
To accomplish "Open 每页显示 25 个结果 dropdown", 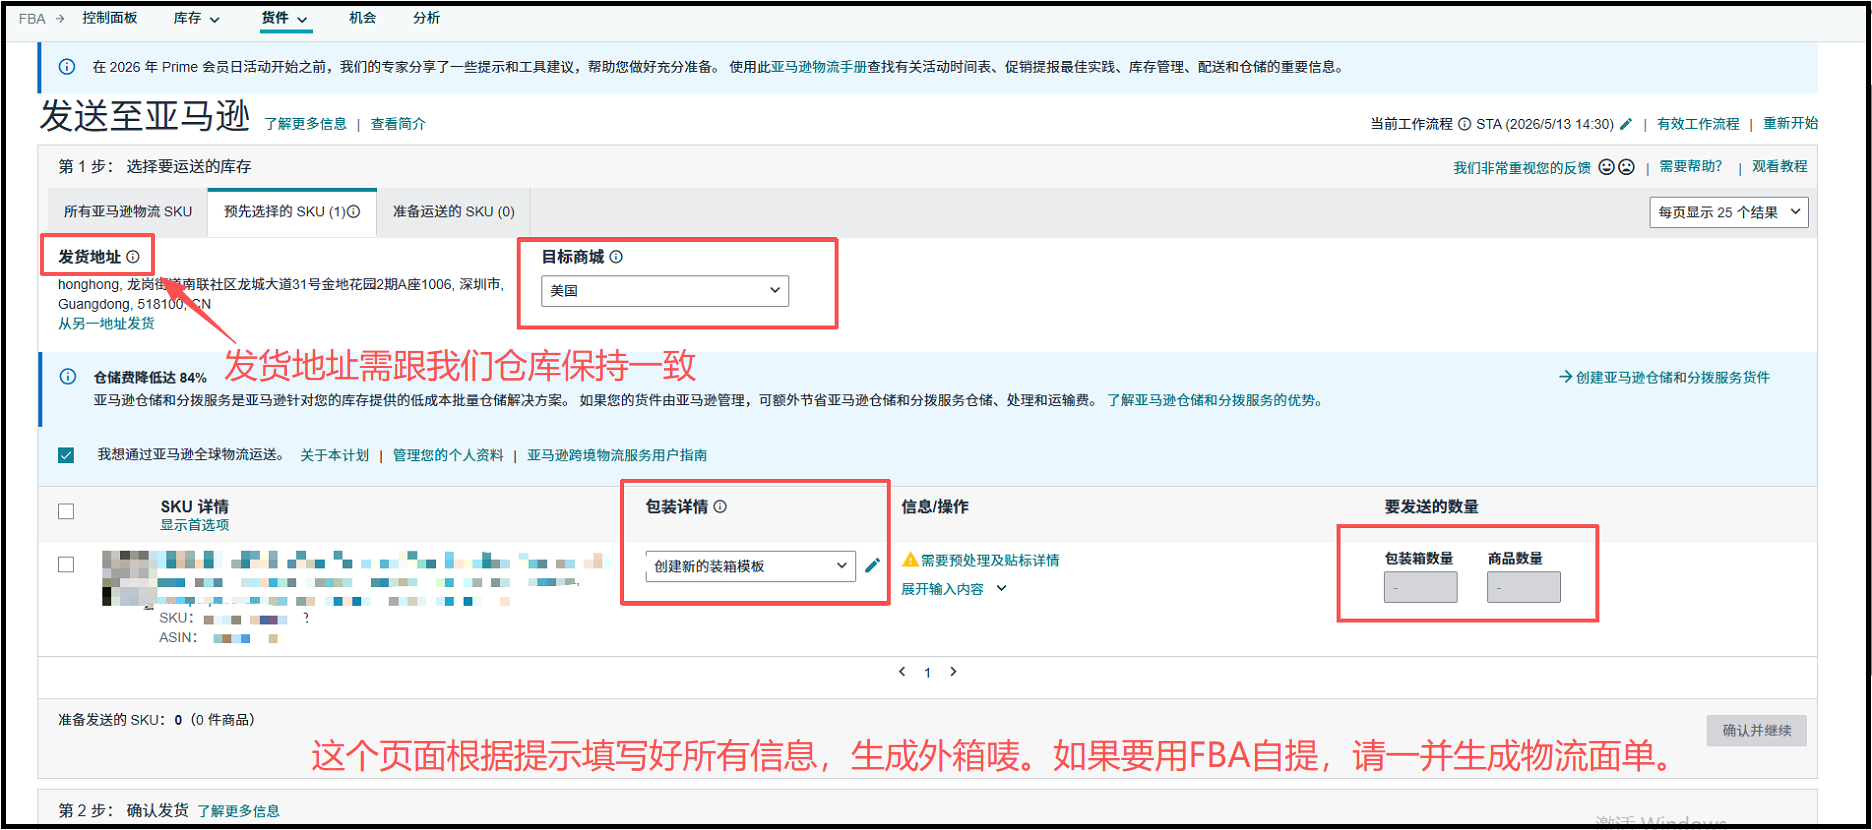I will (1729, 212).
